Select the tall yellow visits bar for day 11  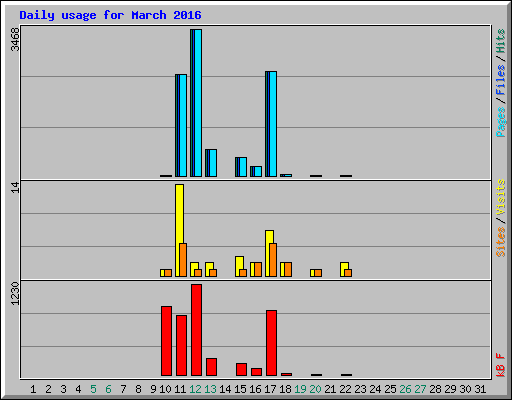179,214
